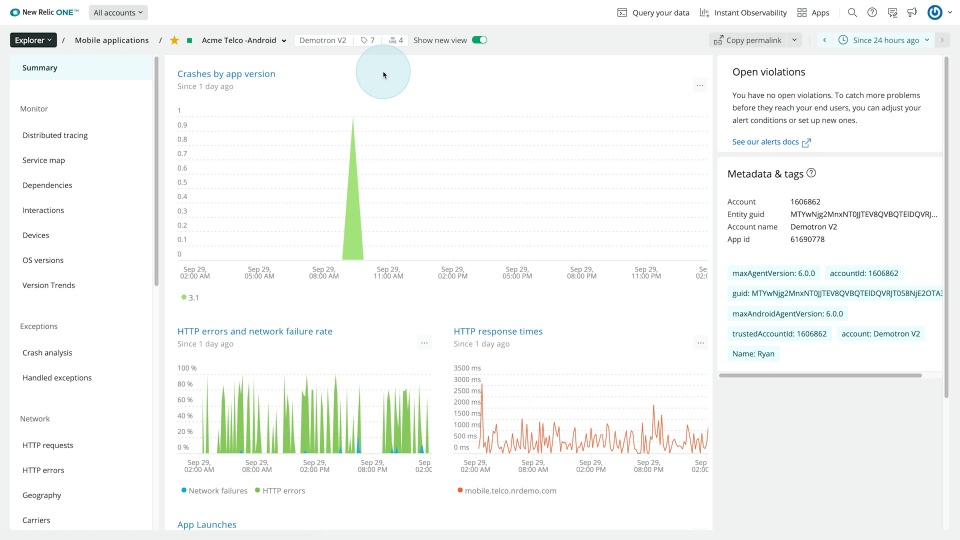The width and height of the screenshot is (960, 540).
Task: Click the account: Demotron V2 tag
Action: (880, 334)
